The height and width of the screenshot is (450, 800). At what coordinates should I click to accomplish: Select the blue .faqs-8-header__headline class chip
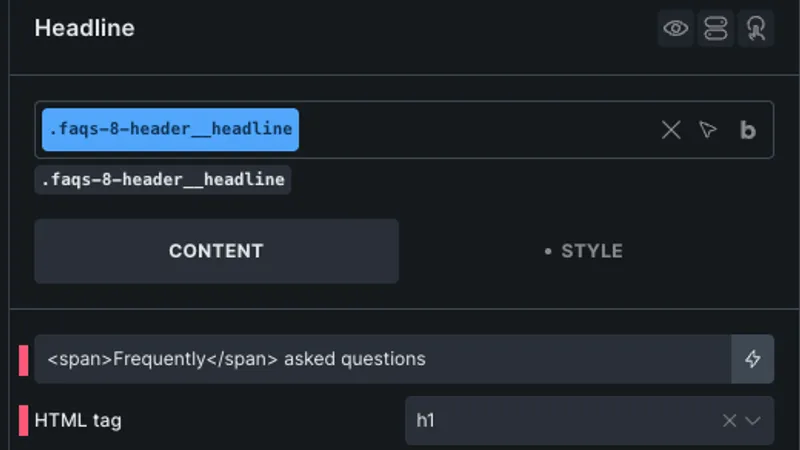tap(170, 130)
